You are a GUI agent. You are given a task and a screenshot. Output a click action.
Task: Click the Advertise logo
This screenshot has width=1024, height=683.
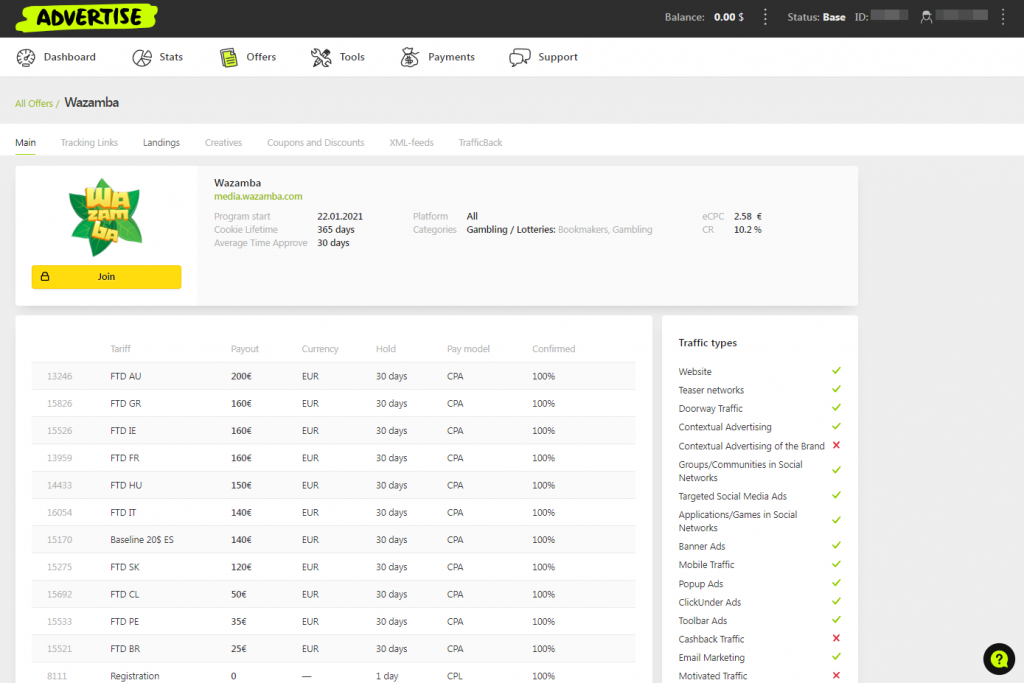click(87, 18)
